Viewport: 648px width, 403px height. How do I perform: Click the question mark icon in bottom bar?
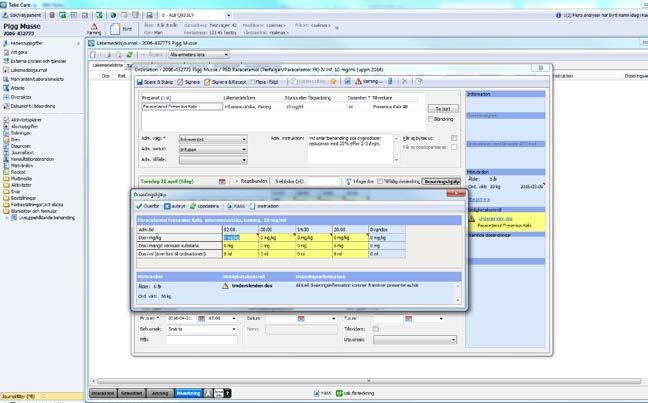[x=227, y=393]
